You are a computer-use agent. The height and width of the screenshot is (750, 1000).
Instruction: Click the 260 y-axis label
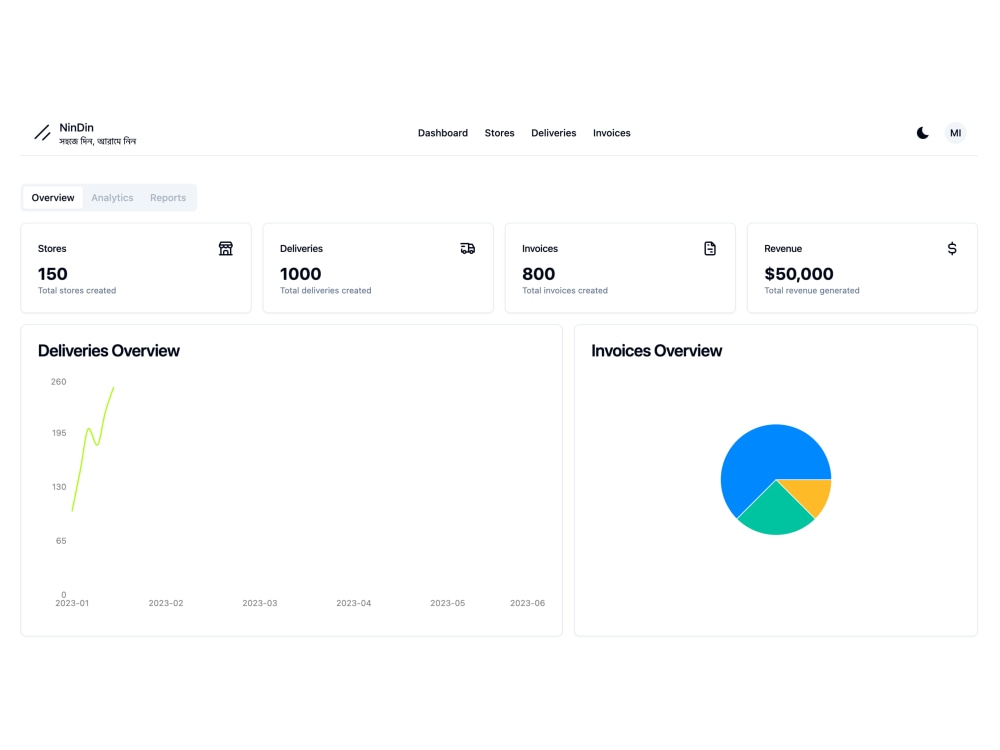59,381
